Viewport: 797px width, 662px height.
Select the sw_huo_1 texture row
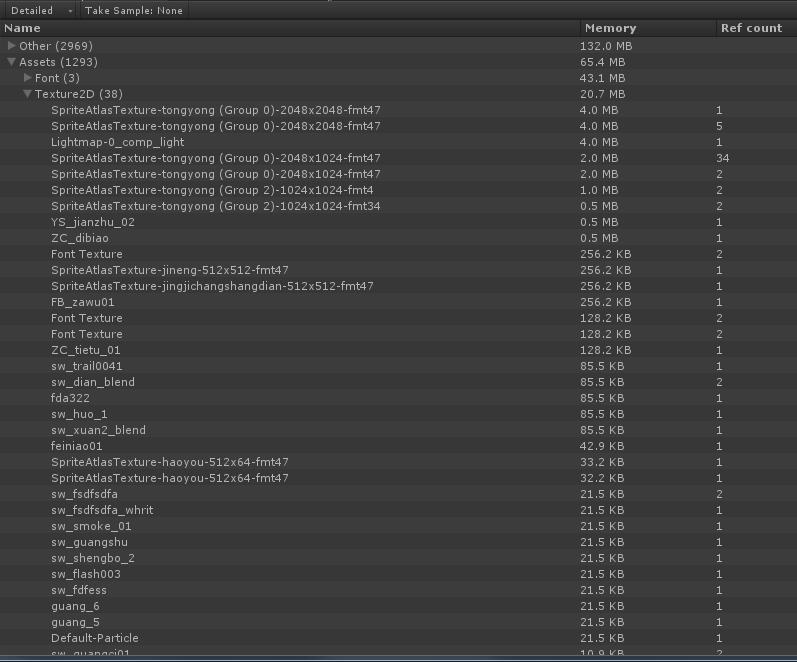click(x=398, y=414)
